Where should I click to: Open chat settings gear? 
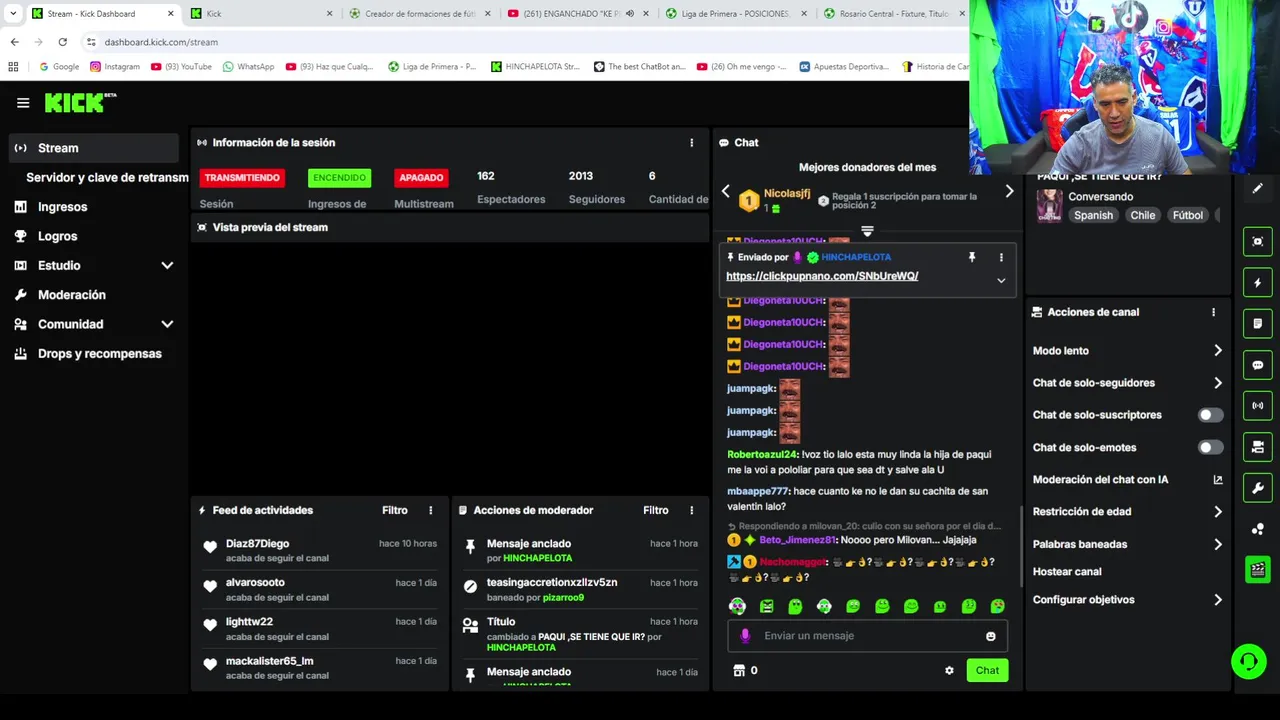click(x=949, y=670)
